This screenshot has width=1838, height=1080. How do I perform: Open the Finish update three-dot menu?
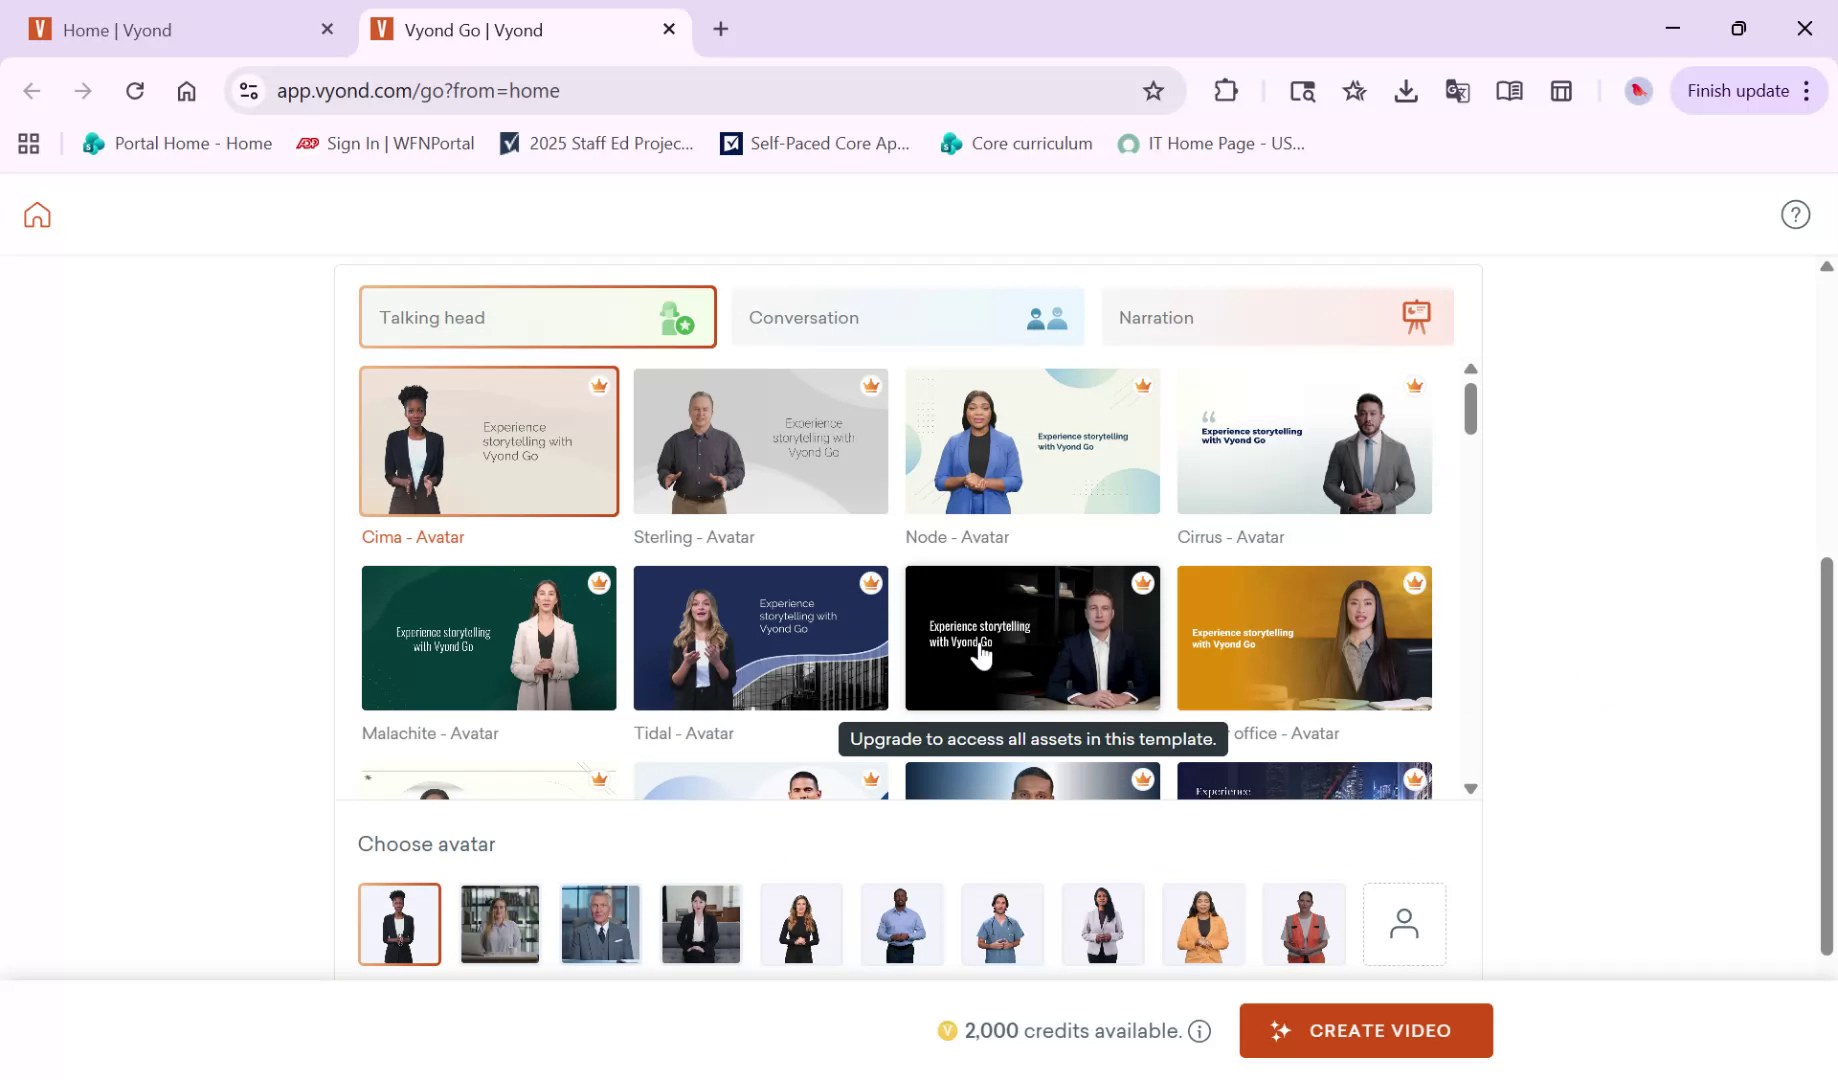point(1807,90)
